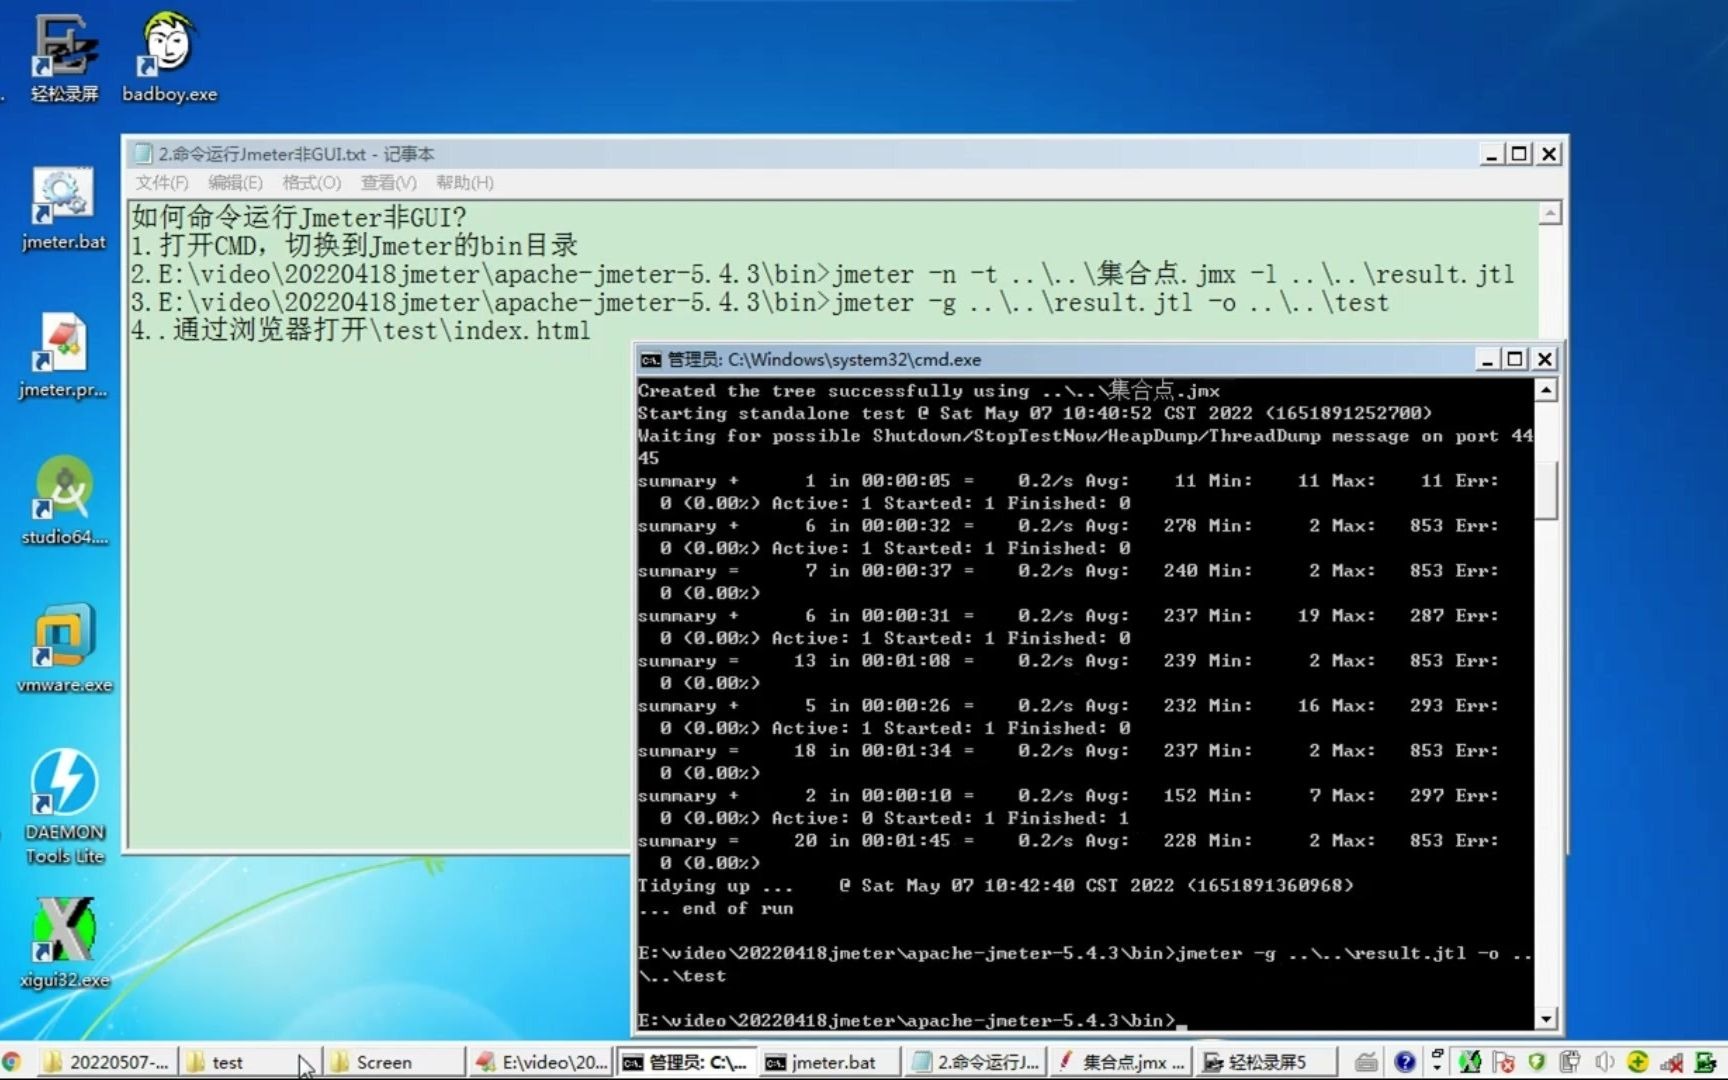The width and height of the screenshot is (1728, 1080).
Task: Click the cmd.exe title bar system icon
Action: tap(651, 360)
